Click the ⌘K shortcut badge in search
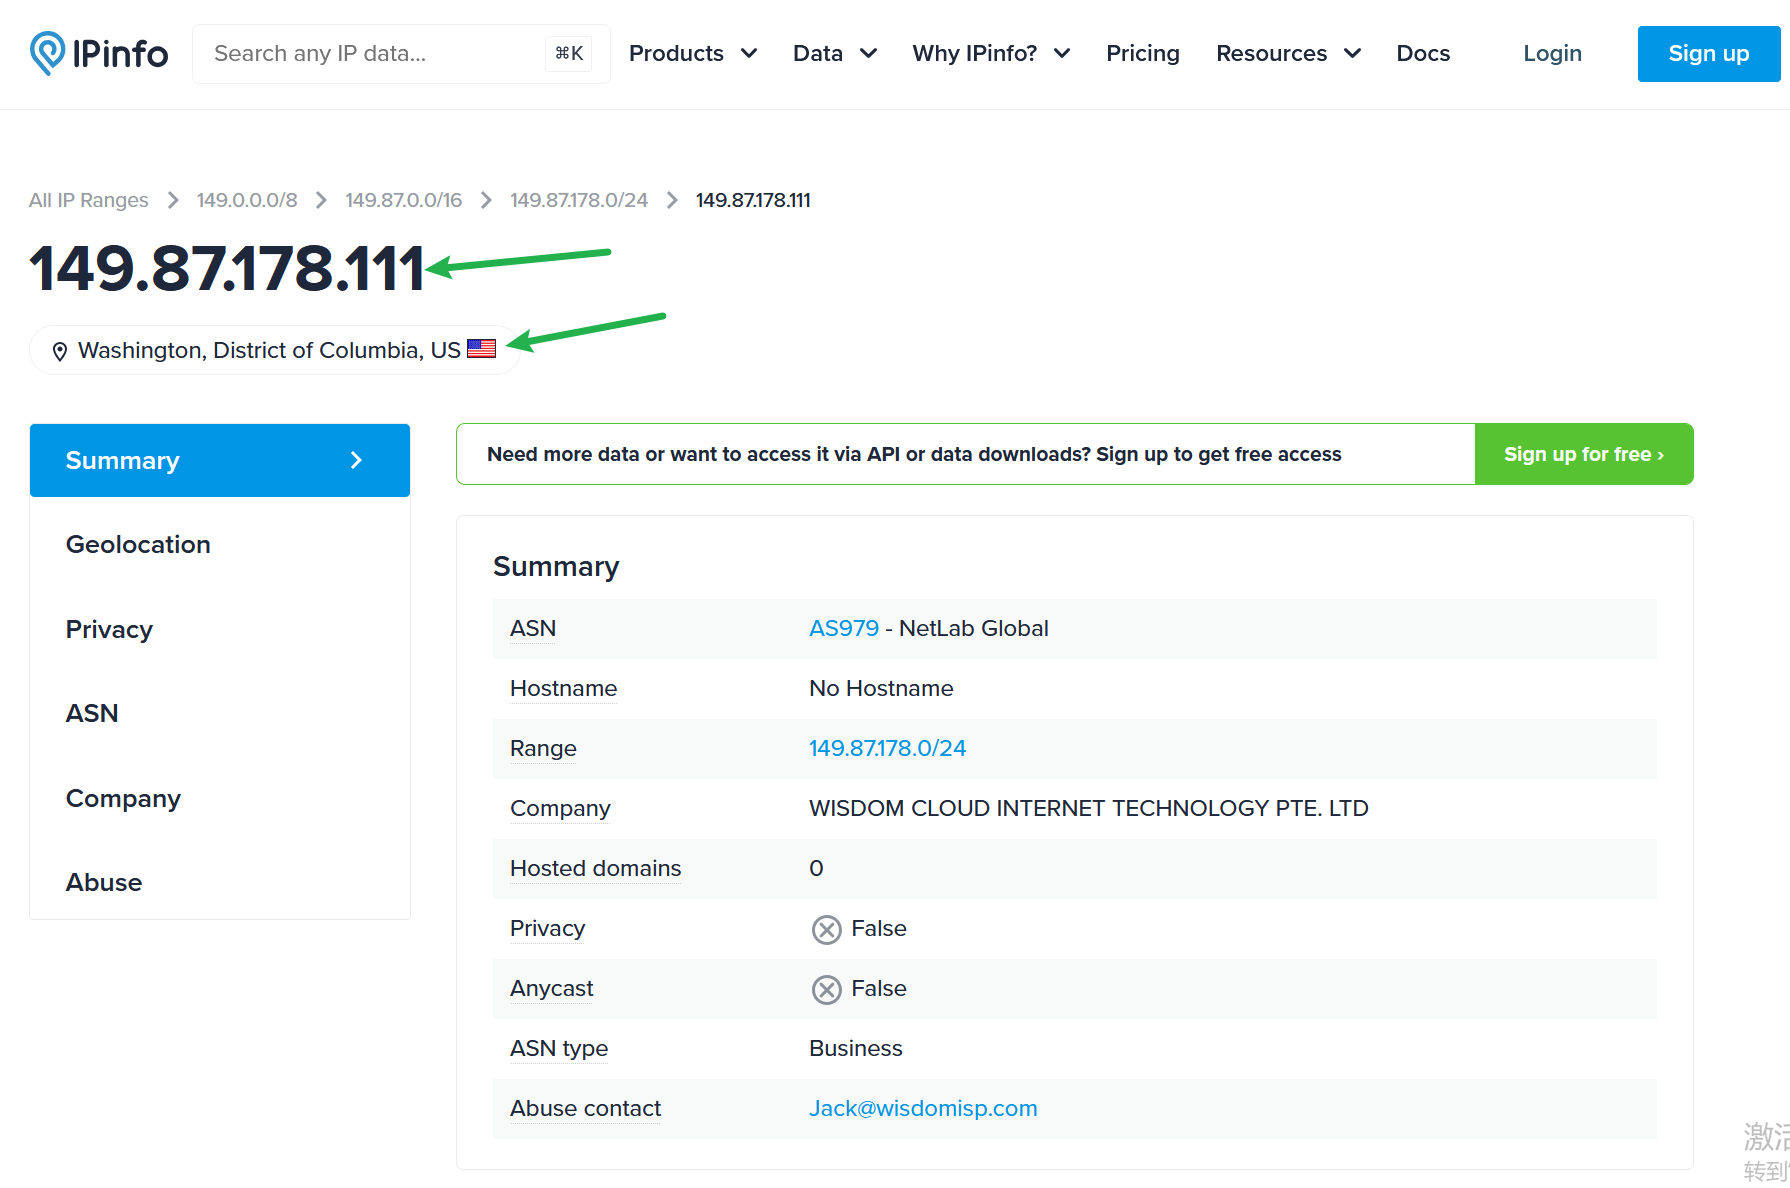 pos(569,54)
